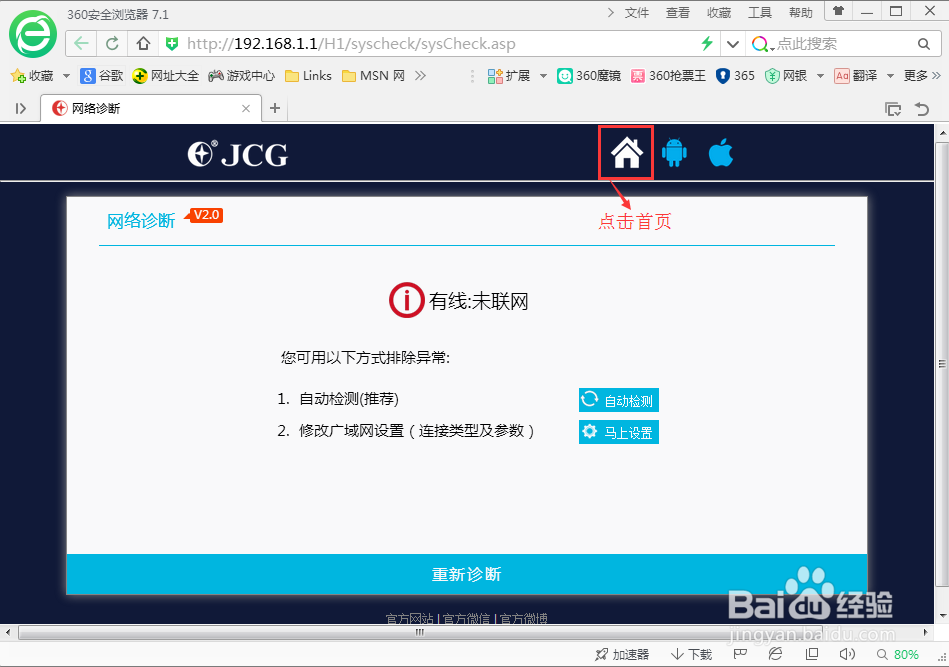The width and height of the screenshot is (949, 667).
Task: Click the IE compatibility mode icon in status bar
Action: pos(776,653)
